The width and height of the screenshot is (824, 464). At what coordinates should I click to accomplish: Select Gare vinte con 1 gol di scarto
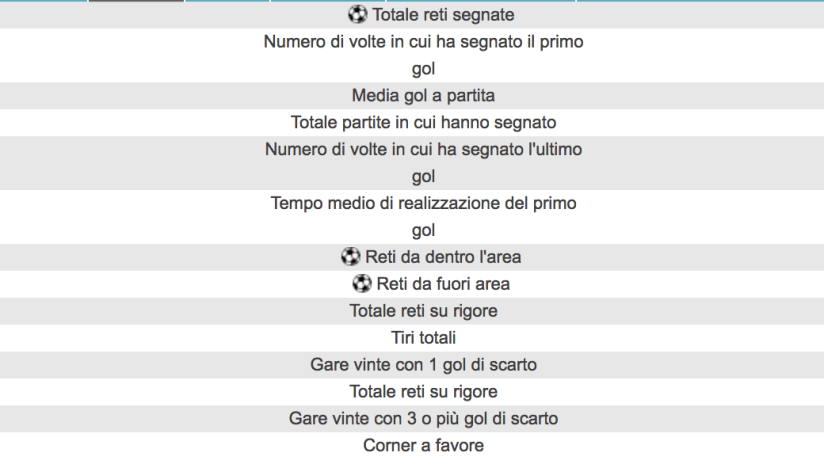point(423,365)
